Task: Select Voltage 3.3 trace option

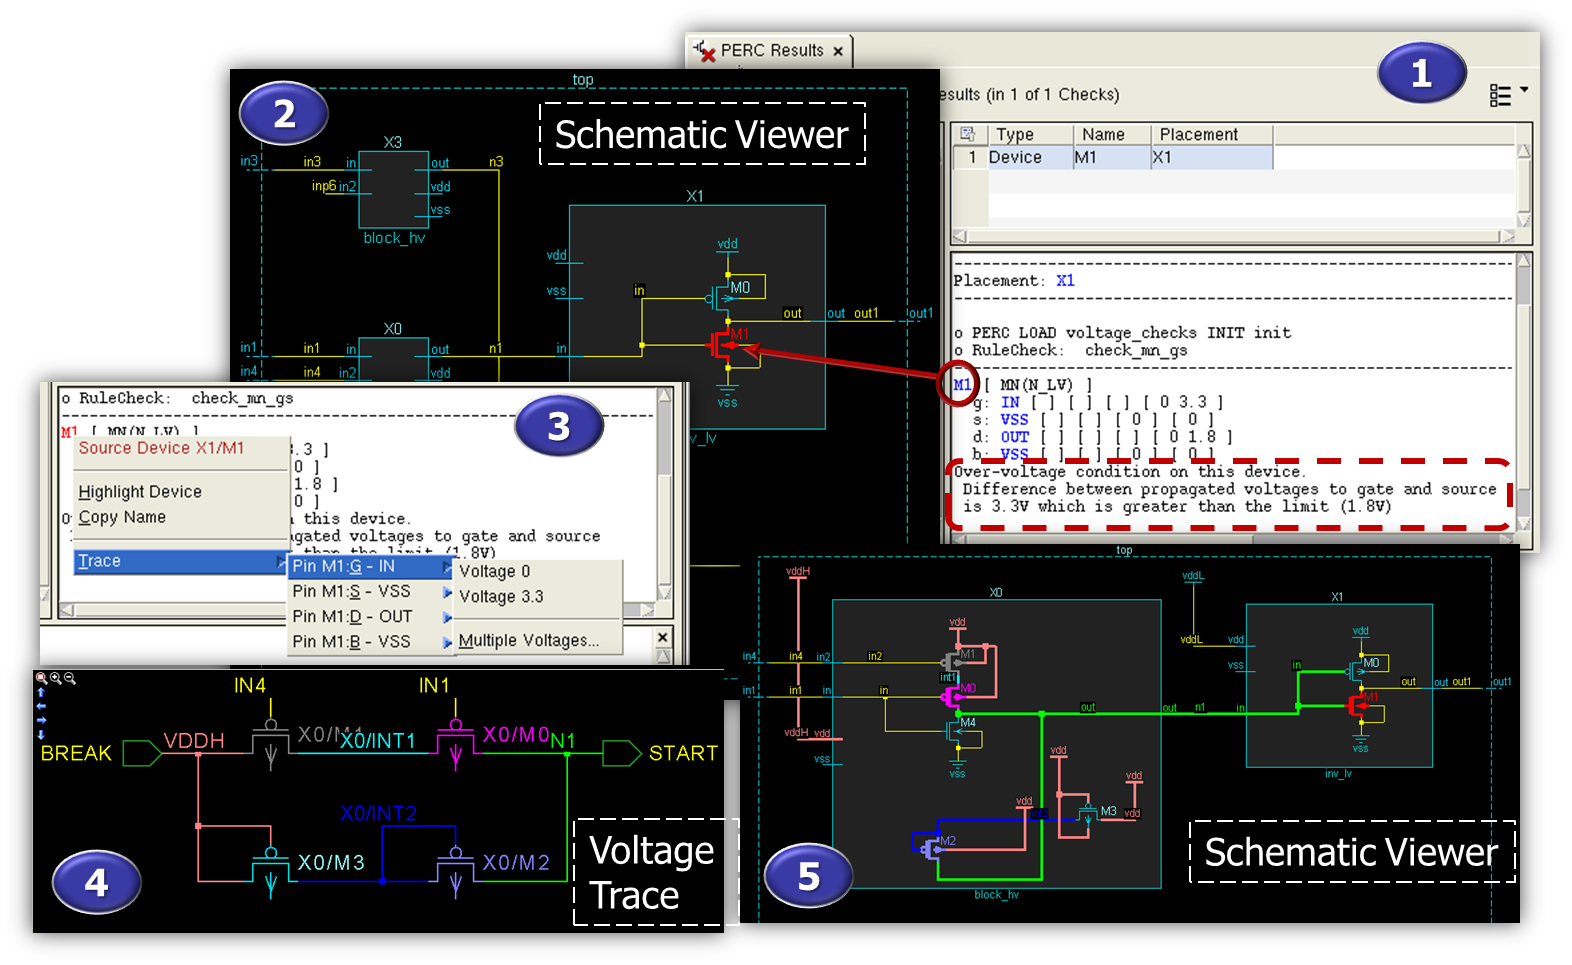Action: pos(501,597)
